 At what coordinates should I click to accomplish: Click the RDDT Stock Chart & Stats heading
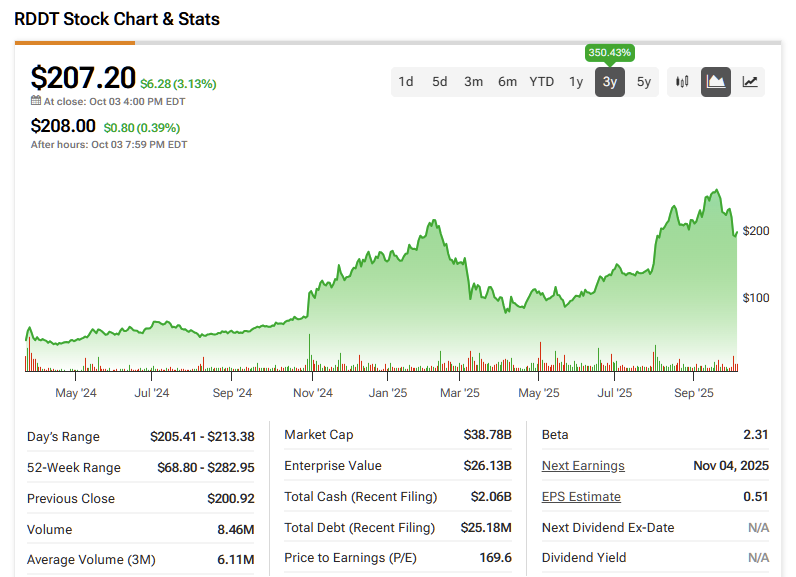pos(117,19)
